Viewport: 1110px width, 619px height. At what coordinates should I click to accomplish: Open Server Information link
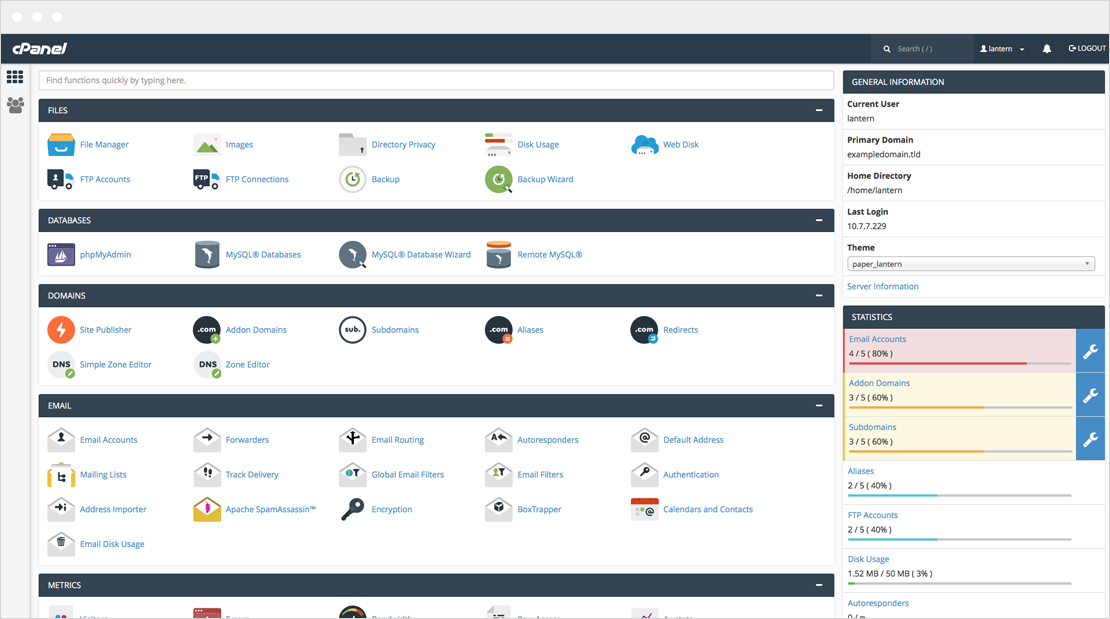882,286
